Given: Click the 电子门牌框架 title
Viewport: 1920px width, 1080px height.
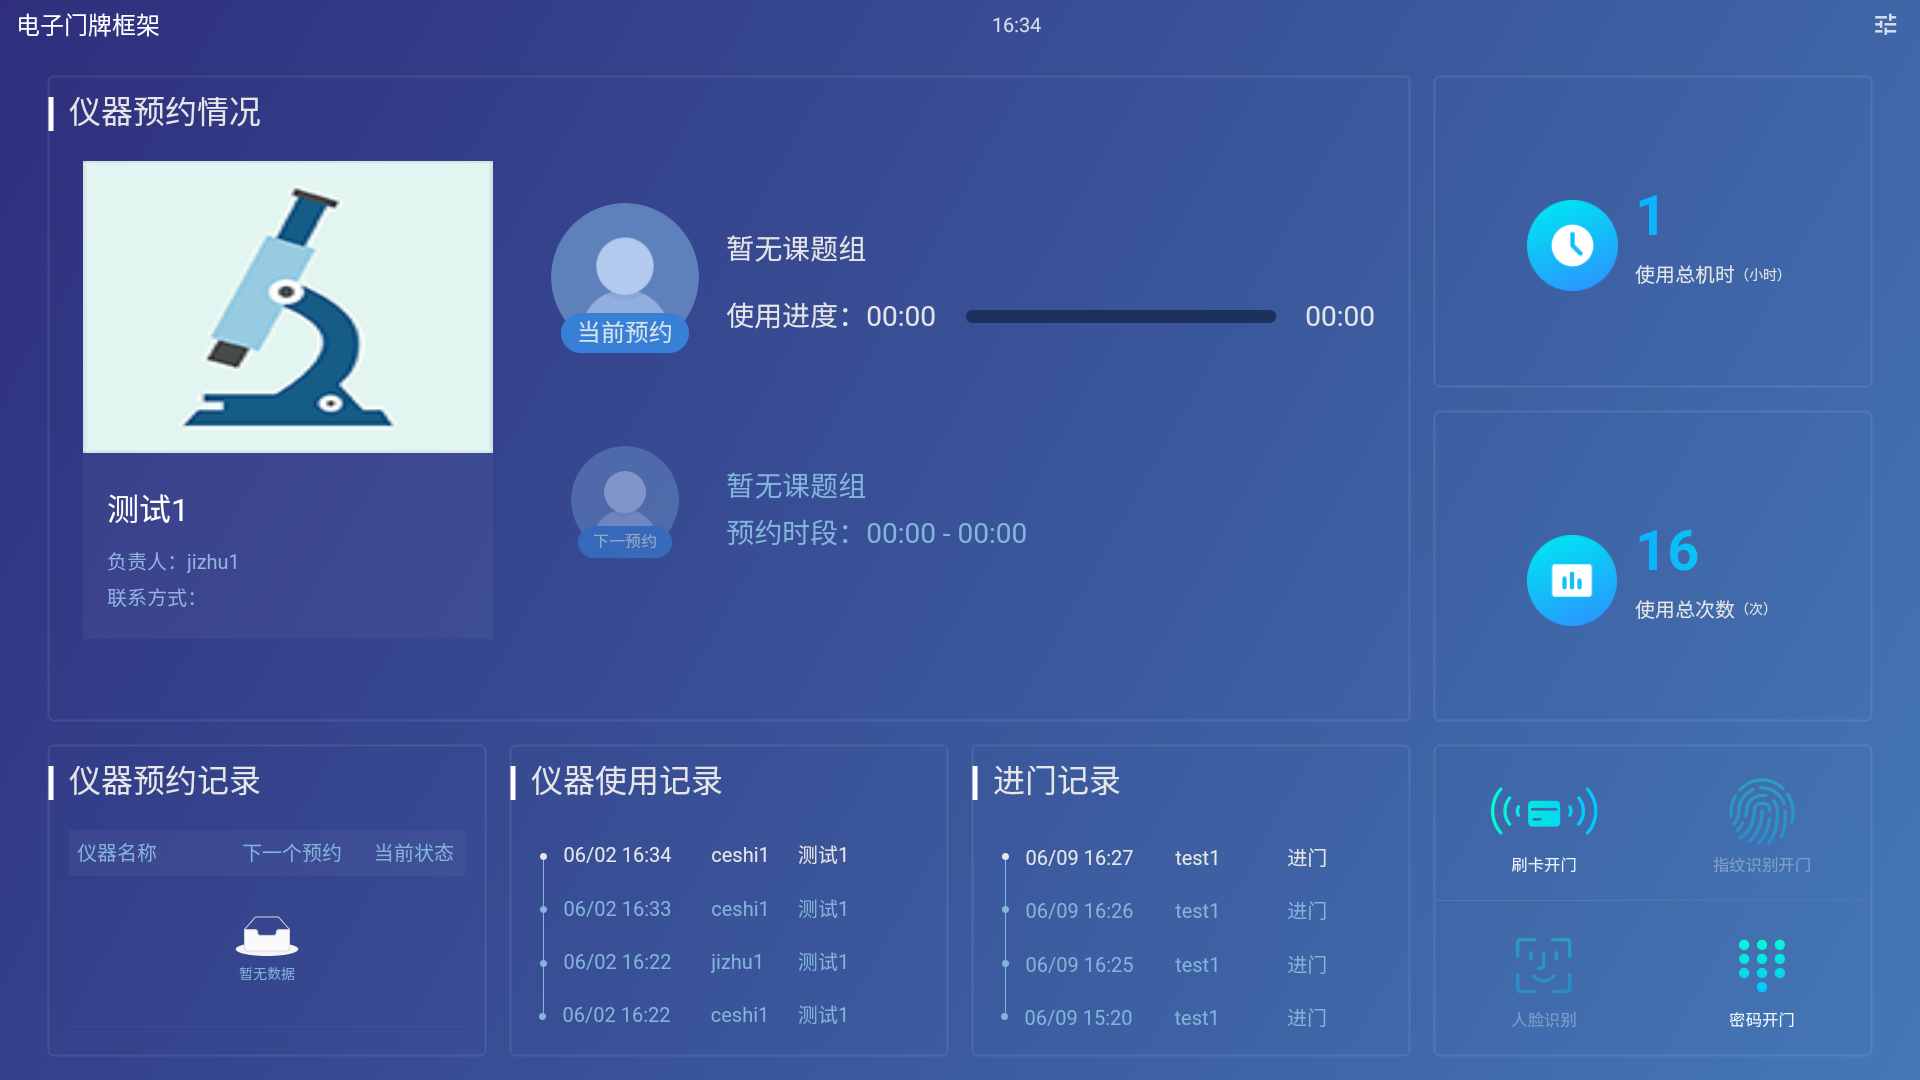Looking at the screenshot, I should [x=89, y=25].
